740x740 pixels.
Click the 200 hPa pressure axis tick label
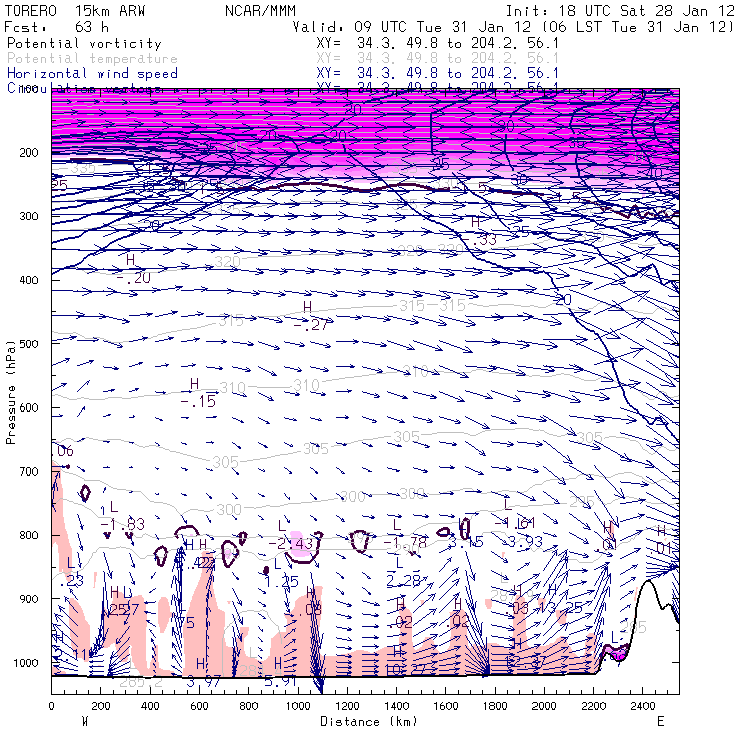point(28,152)
